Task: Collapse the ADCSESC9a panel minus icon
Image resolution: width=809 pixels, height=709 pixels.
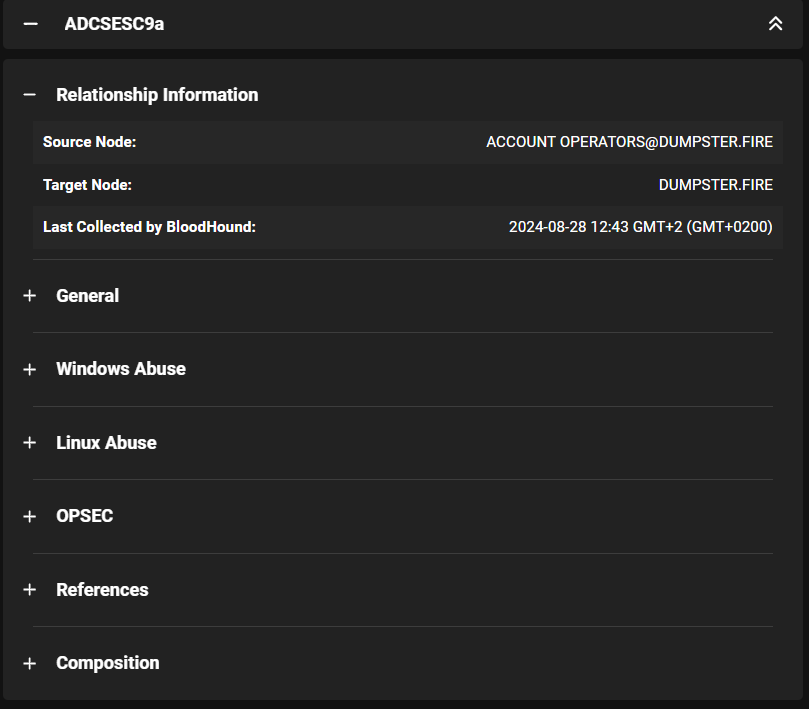Action: (30, 24)
